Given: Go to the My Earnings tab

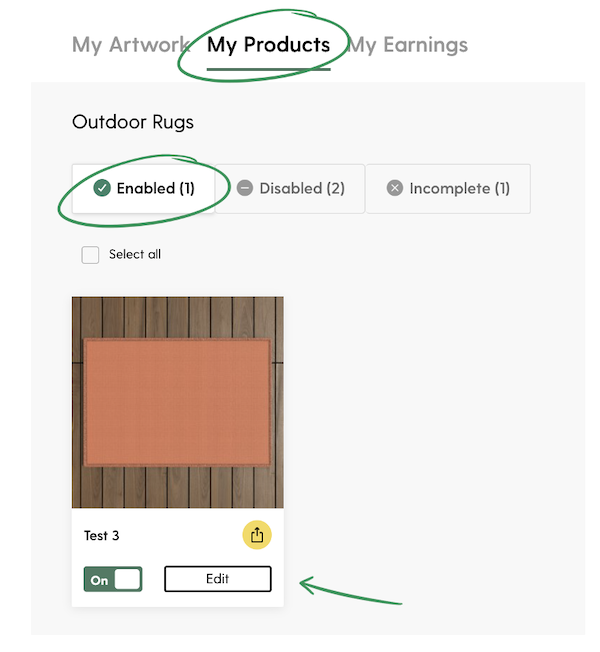Looking at the screenshot, I should (408, 45).
